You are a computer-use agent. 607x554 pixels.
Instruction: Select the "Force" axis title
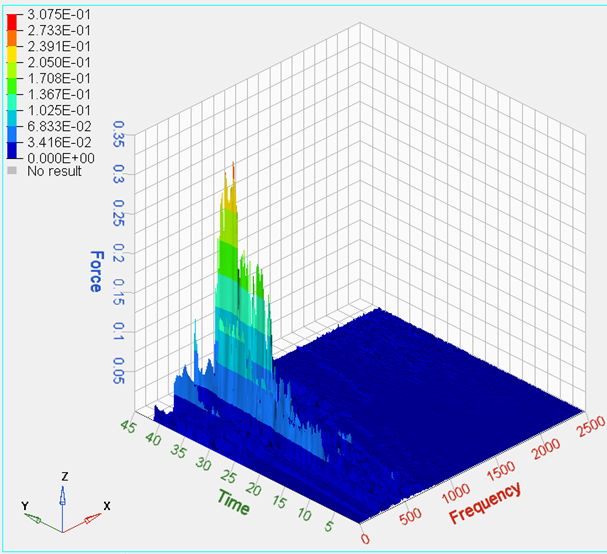click(96, 271)
